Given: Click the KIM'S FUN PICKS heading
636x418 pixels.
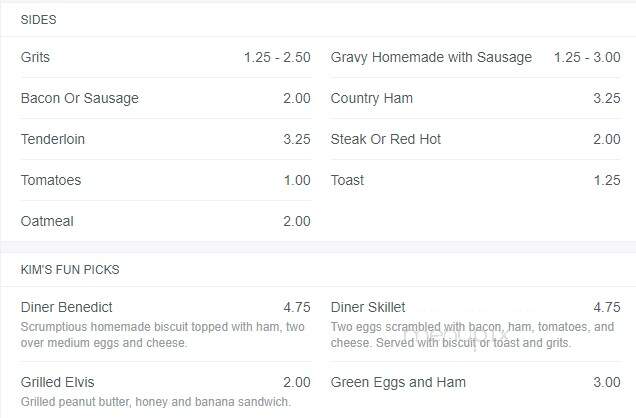Looking at the screenshot, I should tap(70, 270).
